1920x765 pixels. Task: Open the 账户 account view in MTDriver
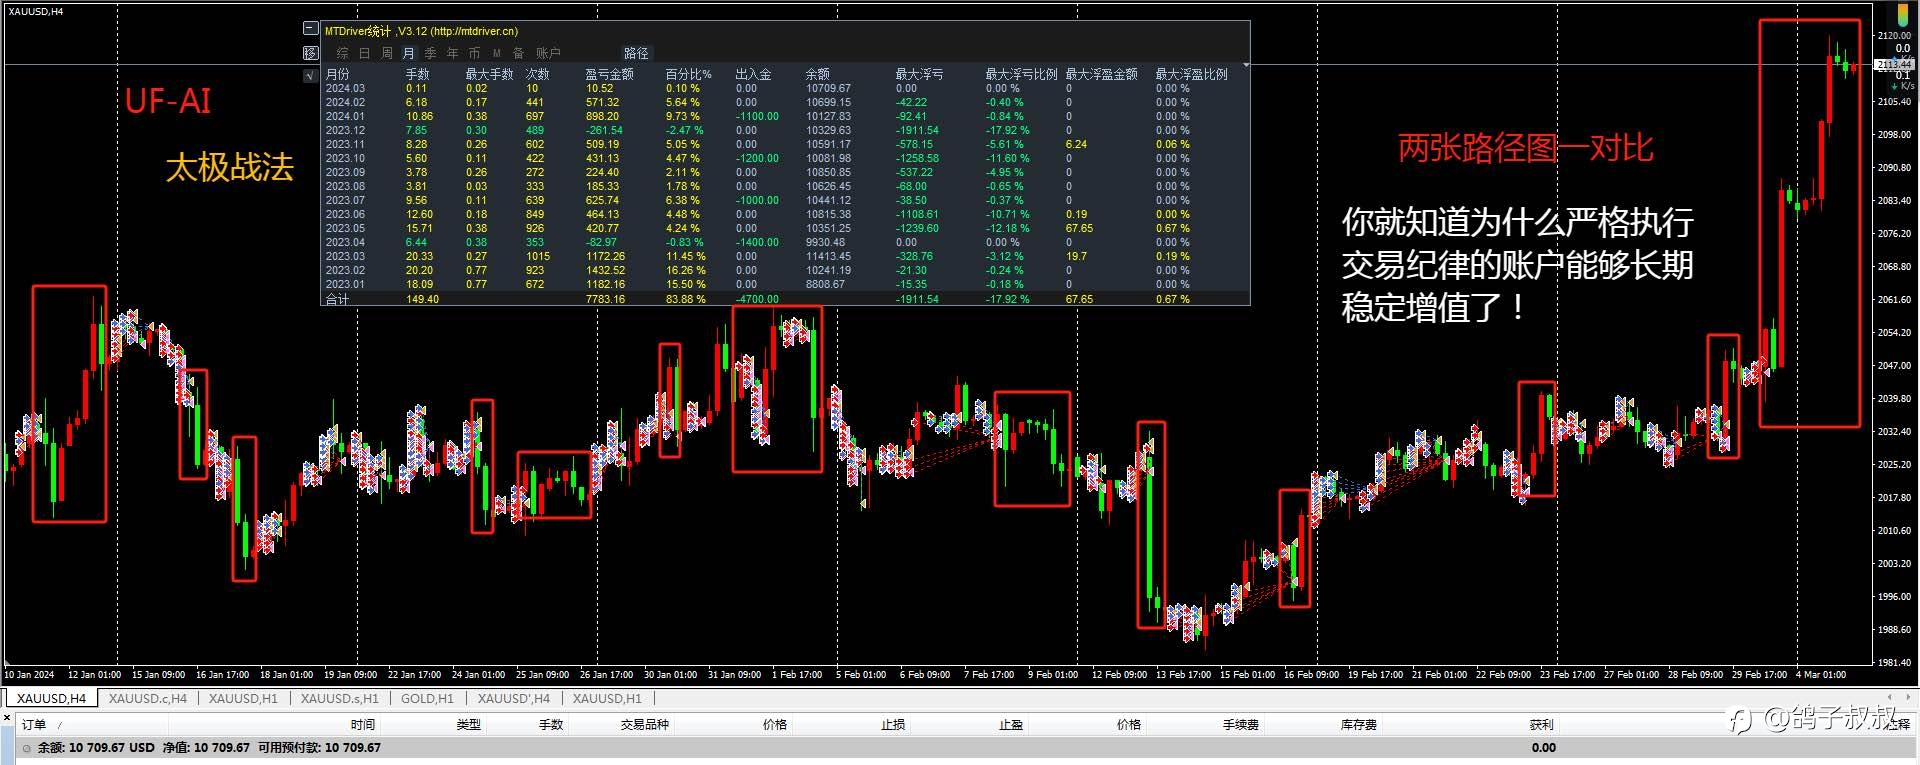tap(548, 53)
